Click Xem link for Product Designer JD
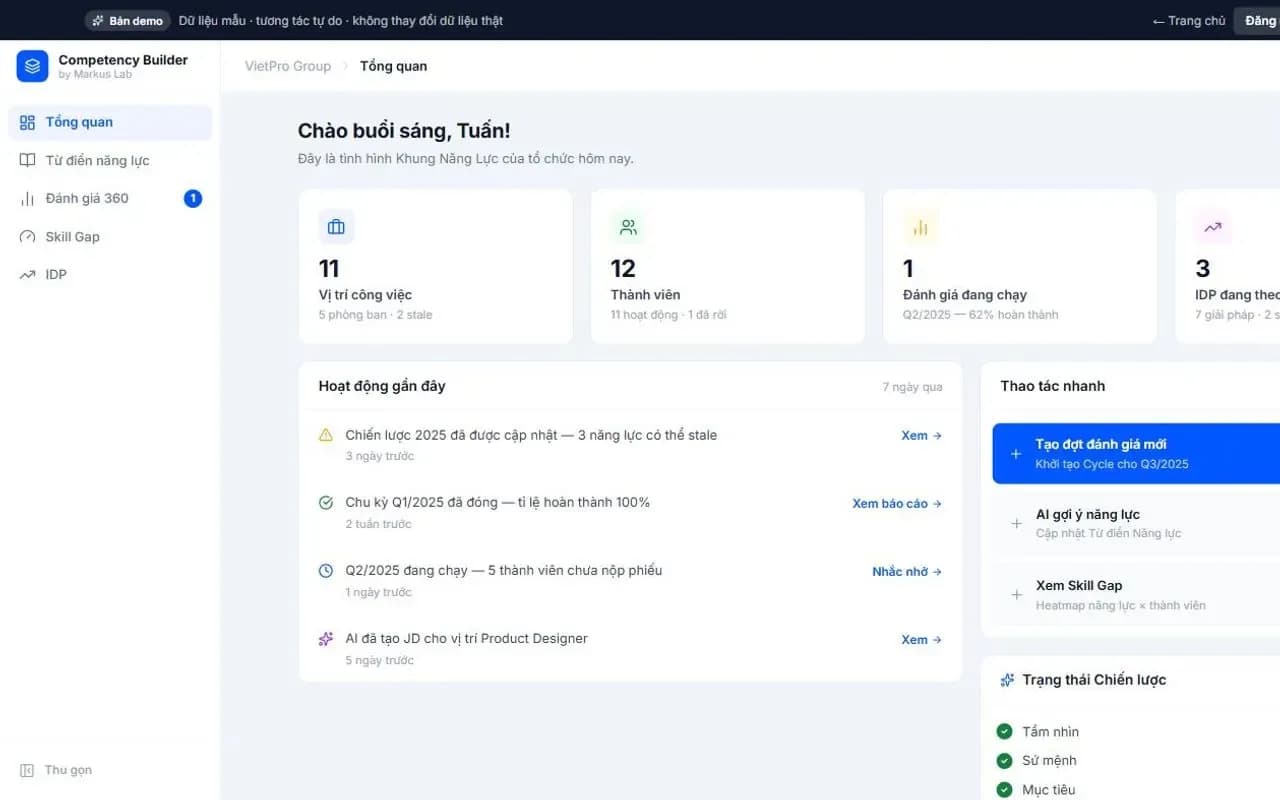This screenshot has width=1280, height=800. click(x=921, y=639)
